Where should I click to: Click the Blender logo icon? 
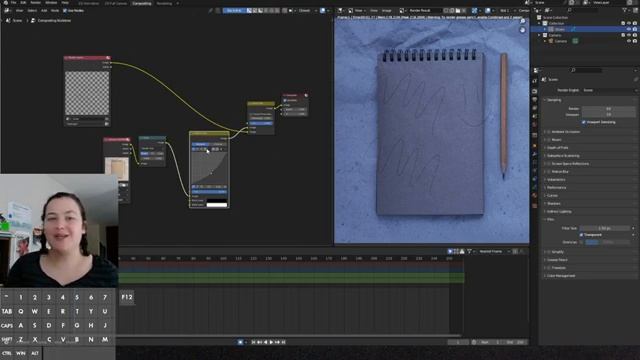(x=5, y=3)
